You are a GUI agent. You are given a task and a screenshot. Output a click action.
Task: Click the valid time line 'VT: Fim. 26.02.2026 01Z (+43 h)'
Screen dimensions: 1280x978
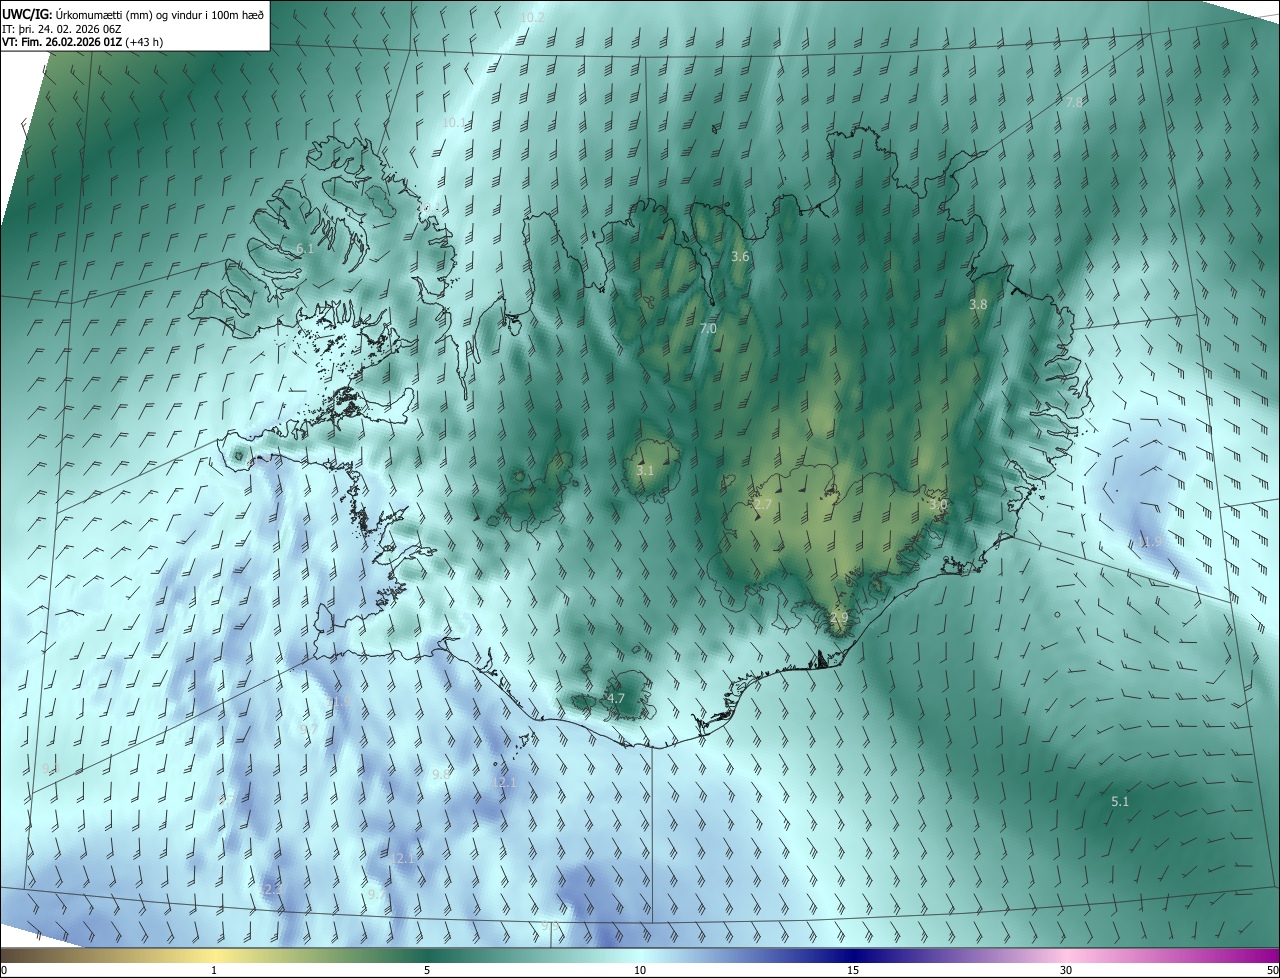[x=83, y=42]
